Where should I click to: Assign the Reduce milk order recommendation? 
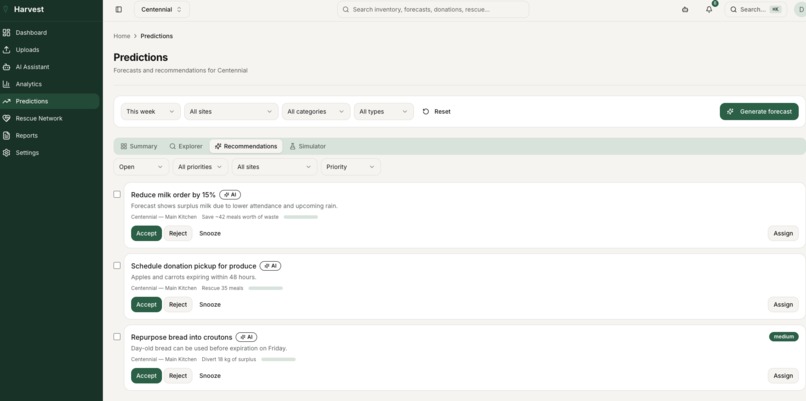pos(783,233)
